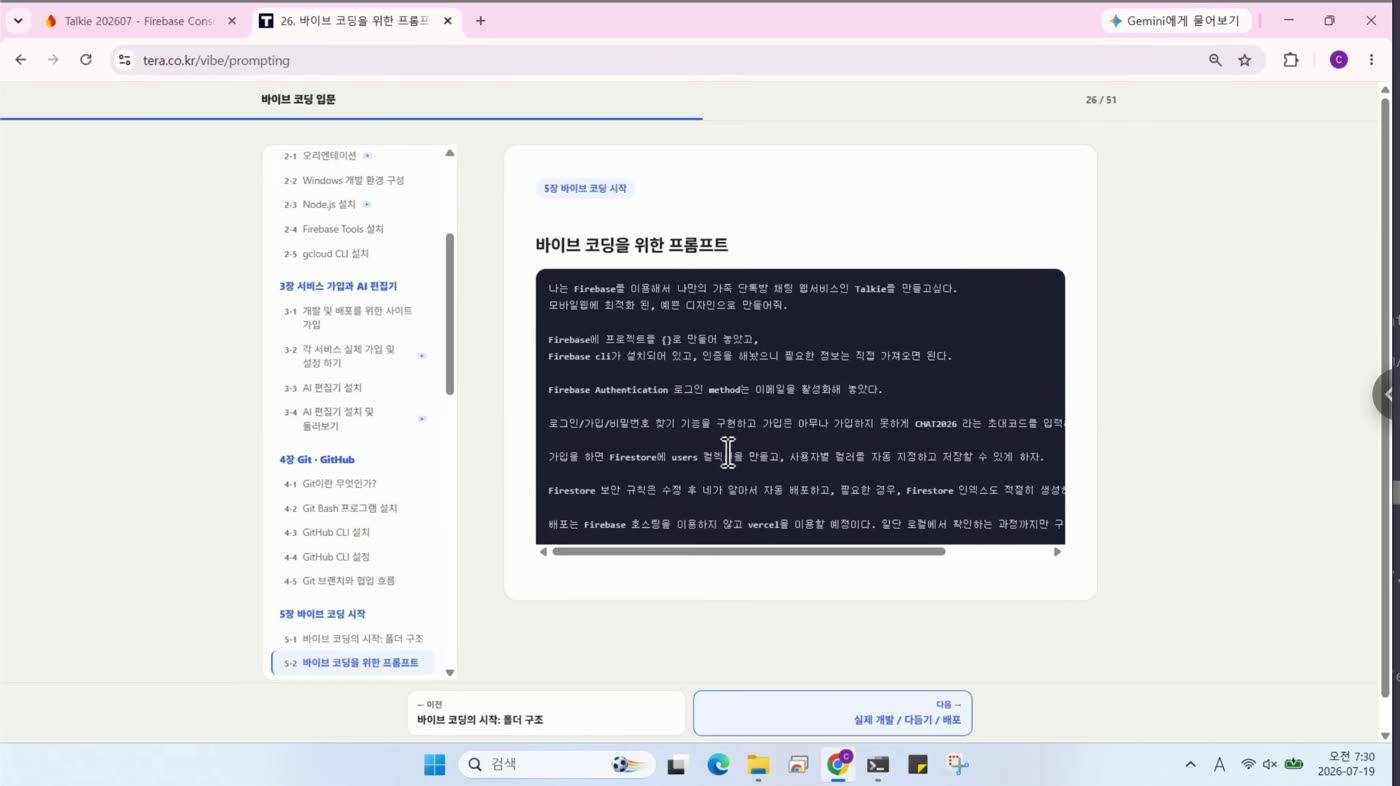The height and width of the screenshot is (786, 1400).
Task: Click the 5장 바이브 코딩 시작 badge
Action: pos(585,188)
